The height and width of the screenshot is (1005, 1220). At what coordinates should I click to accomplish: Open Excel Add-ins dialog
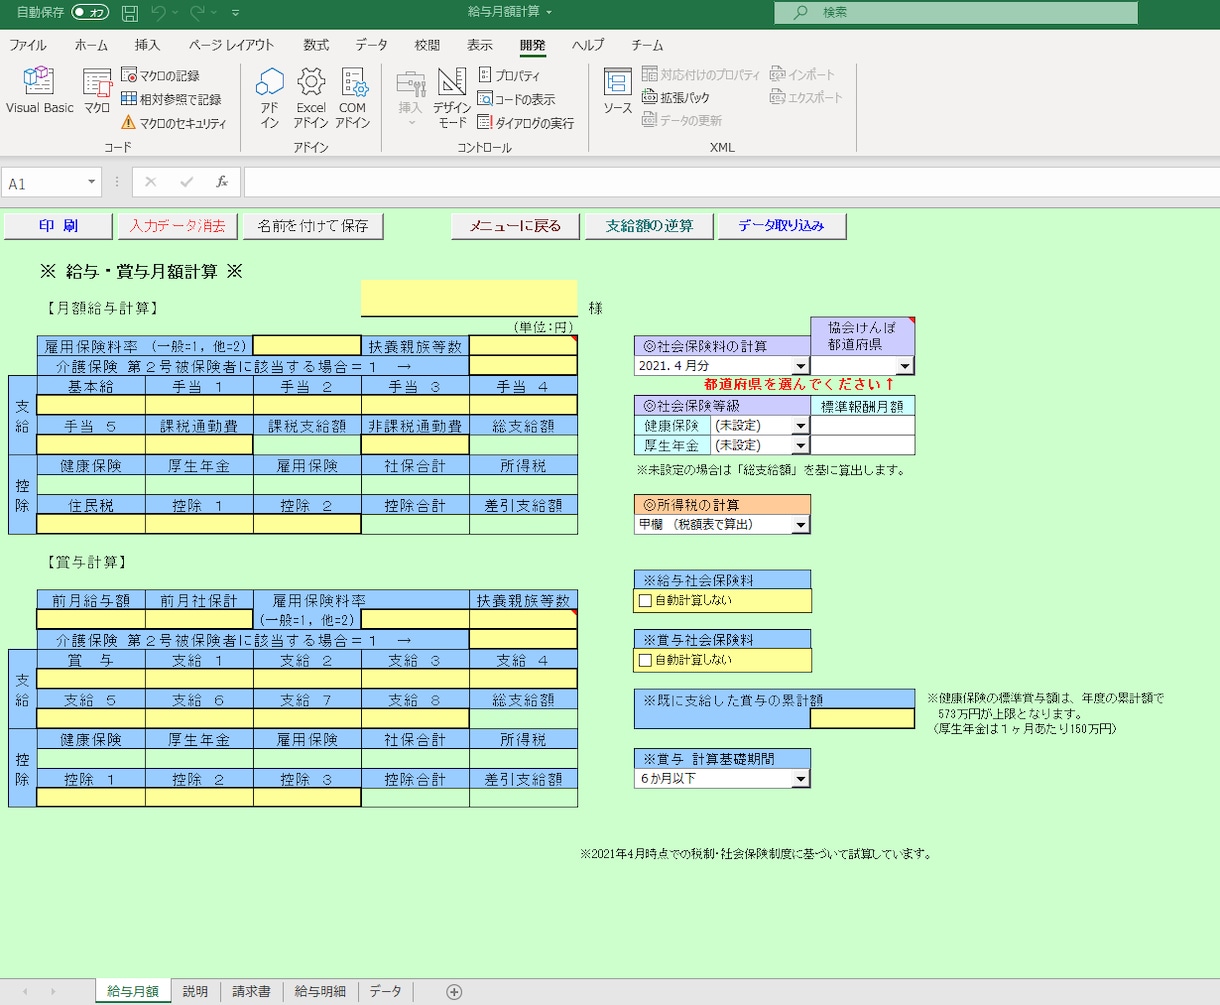[x=311, y=99]
